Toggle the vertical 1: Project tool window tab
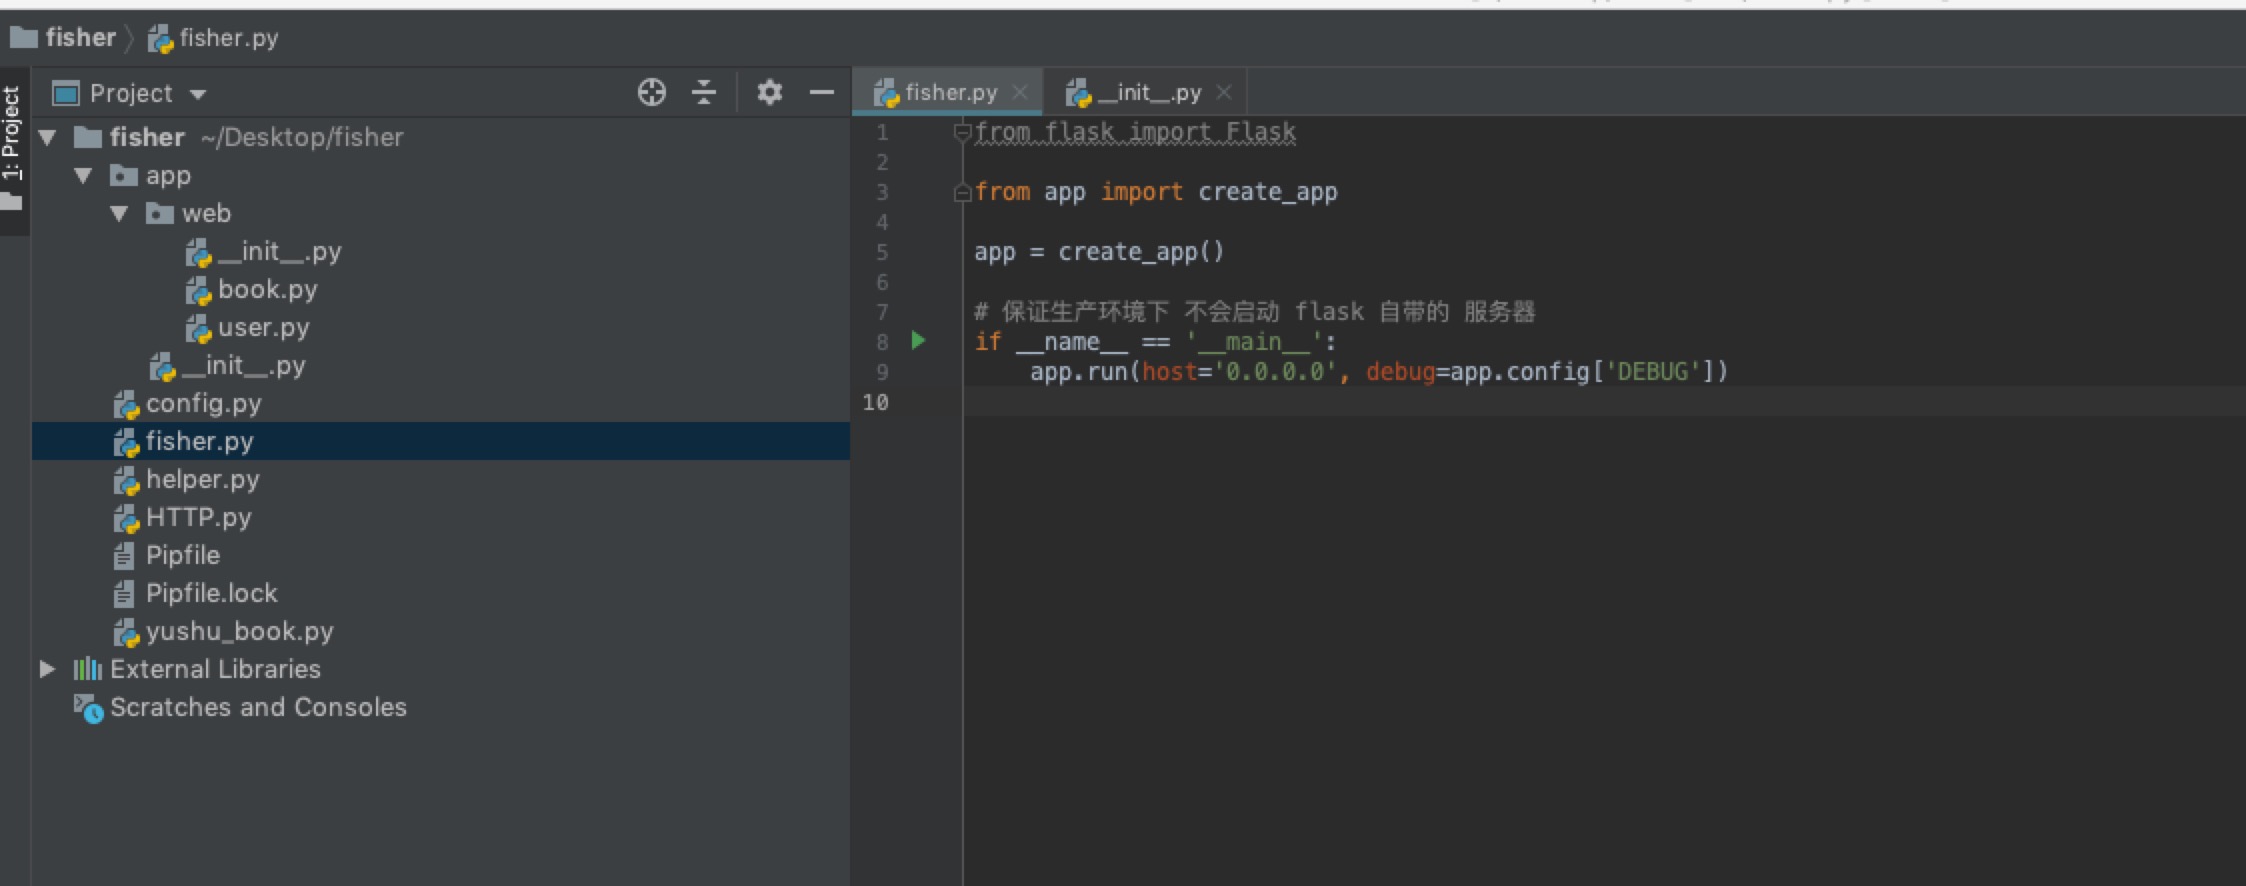 tap(13, 150)
